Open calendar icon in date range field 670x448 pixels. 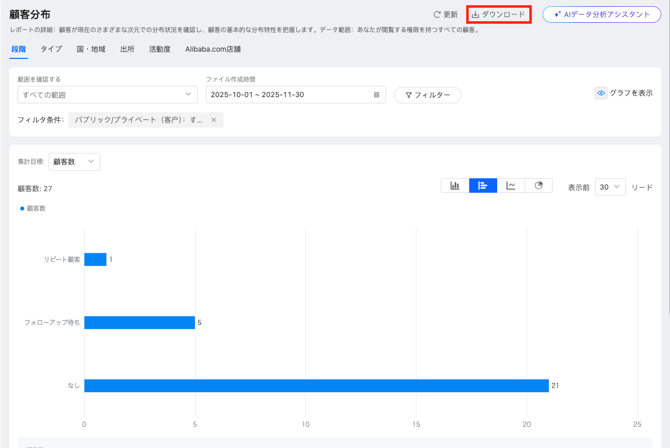376,95
